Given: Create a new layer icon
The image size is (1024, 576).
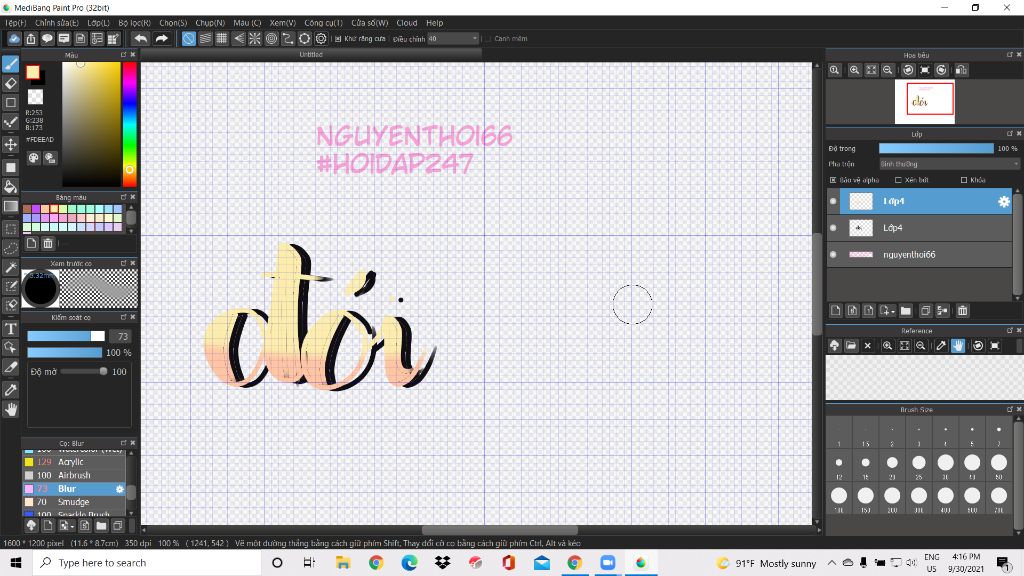Looking at the screenshot, I should point(836,311).
